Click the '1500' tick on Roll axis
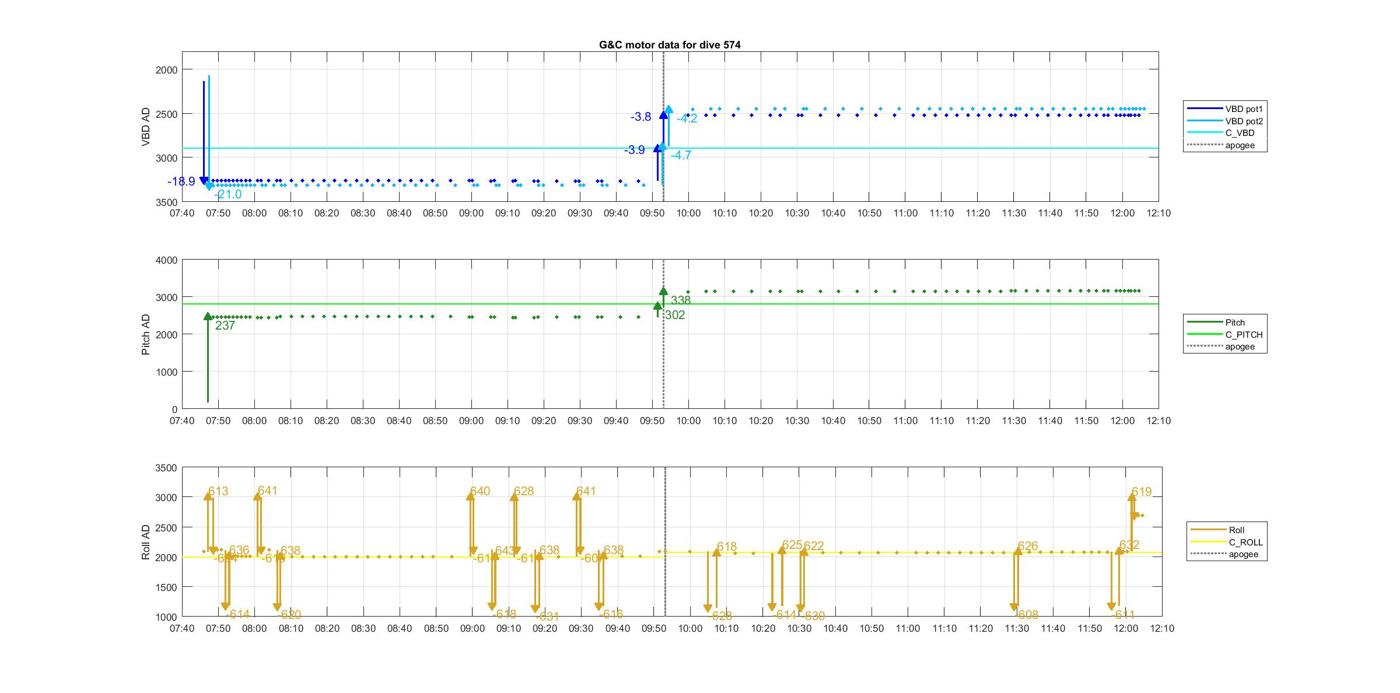Viewport: 1400px width, 693px height. (166, 587)
